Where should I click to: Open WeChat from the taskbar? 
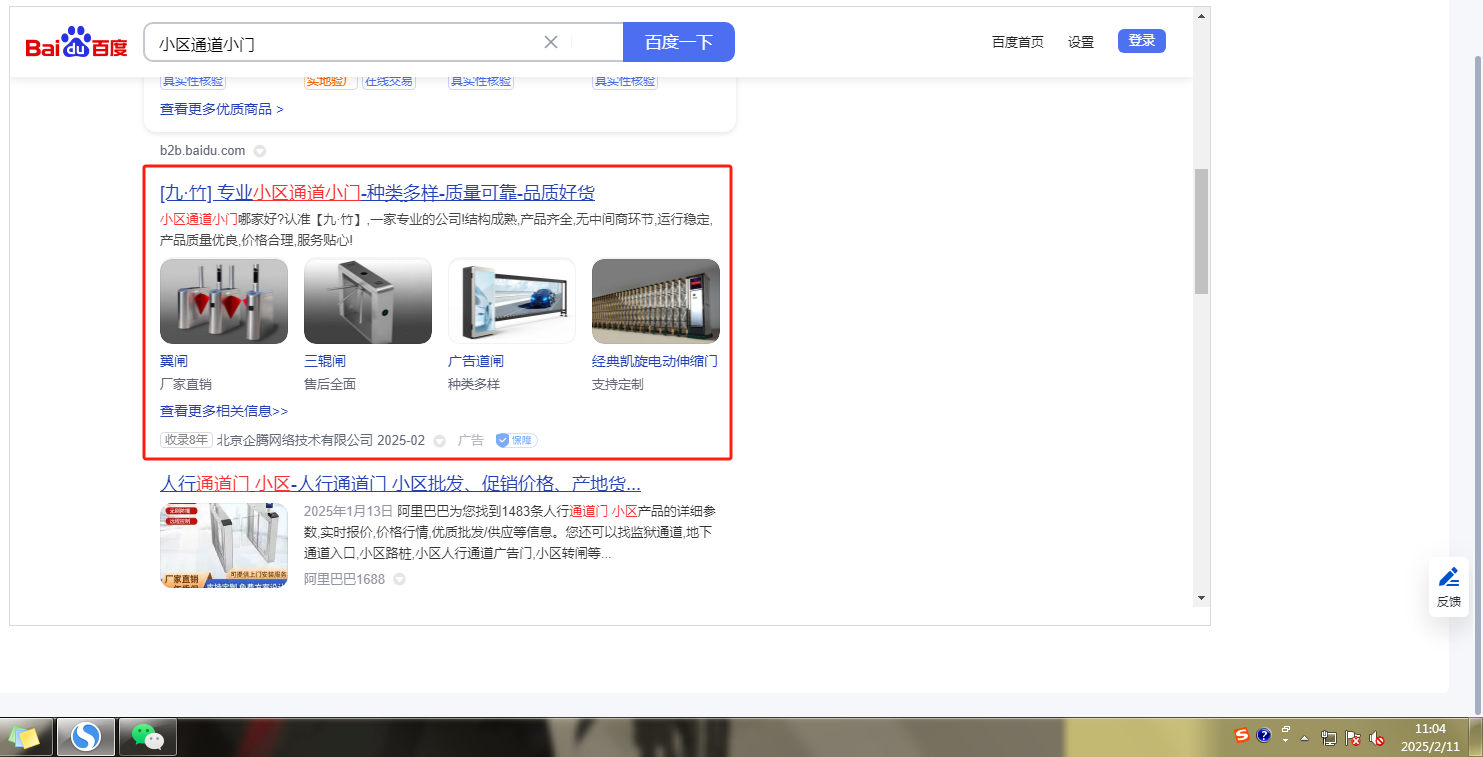[148, 737]
